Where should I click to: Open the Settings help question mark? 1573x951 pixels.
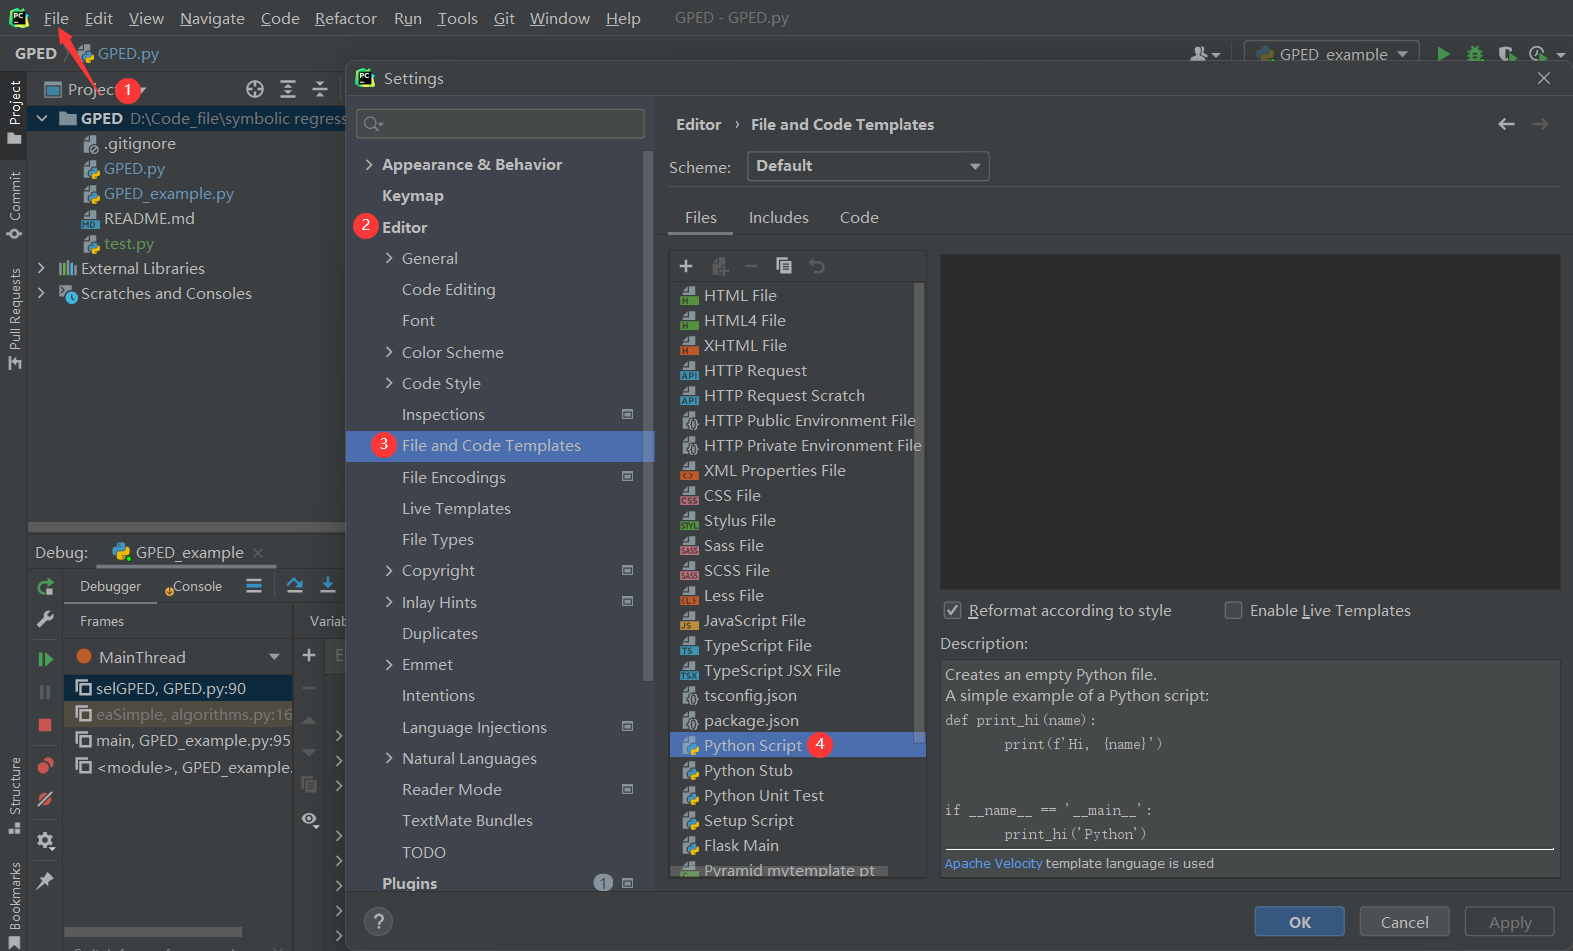pyautogui.click(x=379, y=921)
